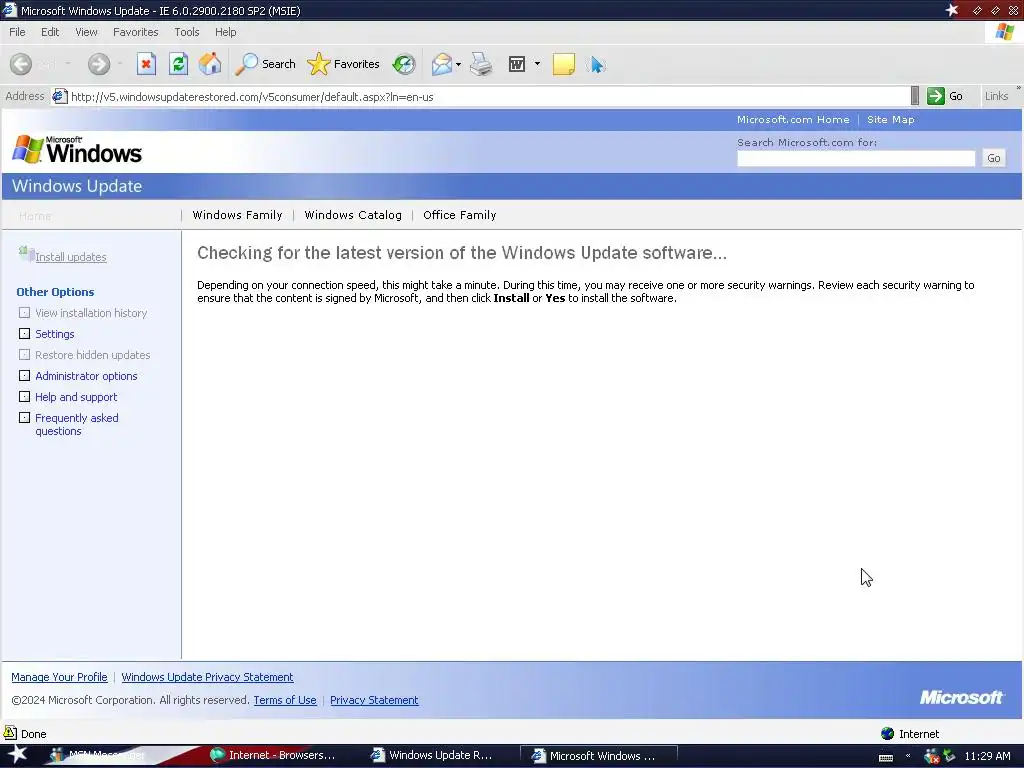Image resolution: width=1024 pixels, height=768 pixels.
Task: Open Administrator options link
Action: click(x=86, y=376)
